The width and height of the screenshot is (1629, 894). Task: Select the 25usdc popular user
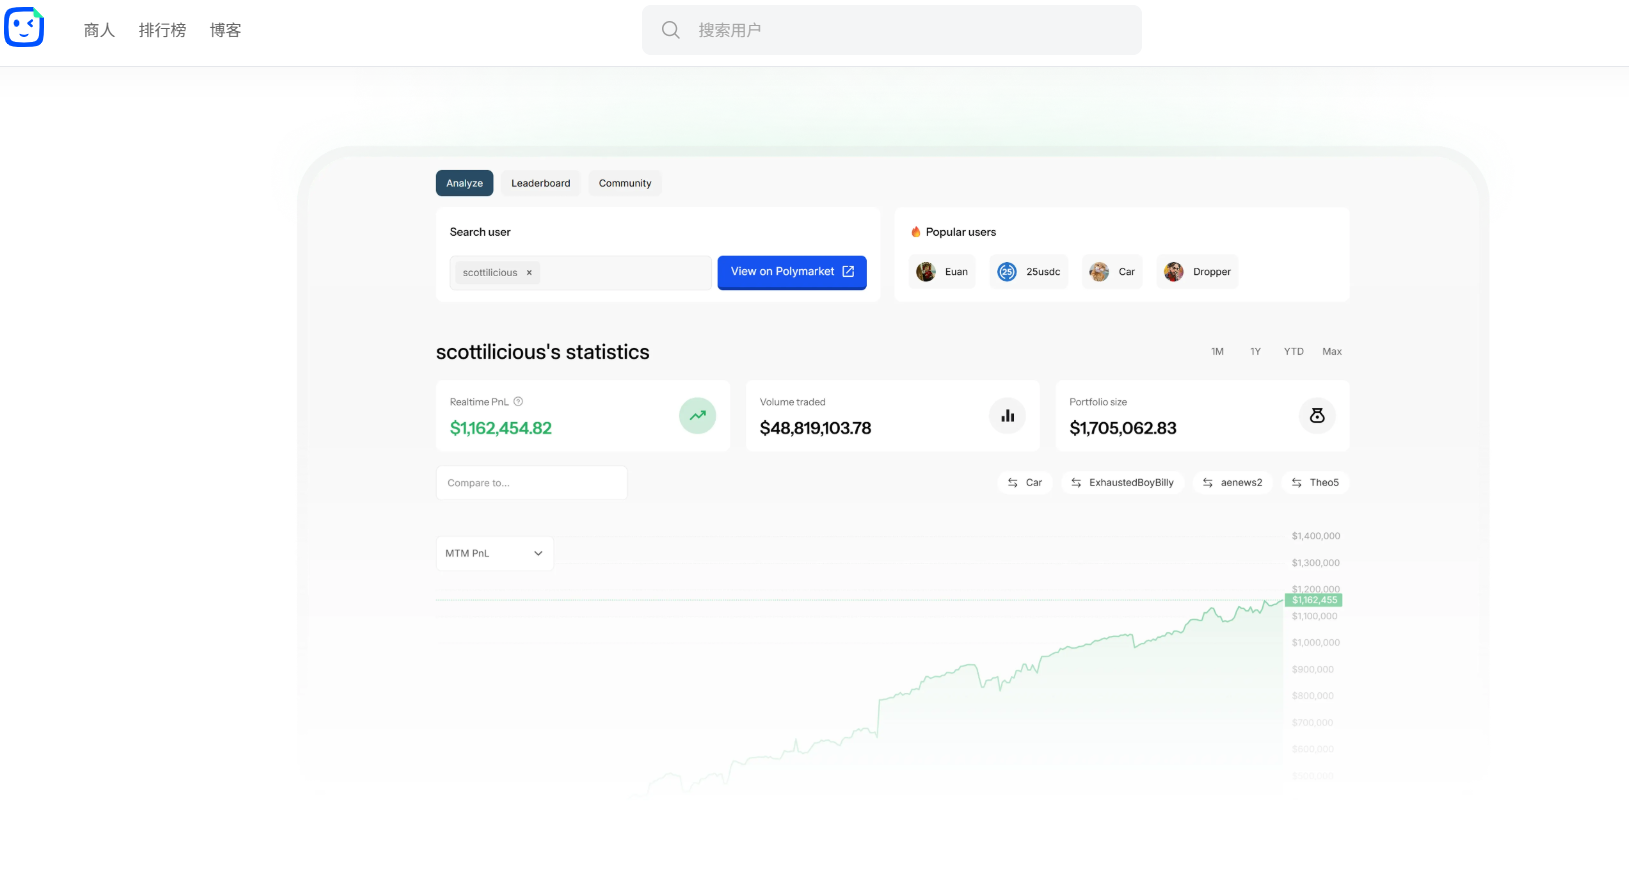point(1029,272)
